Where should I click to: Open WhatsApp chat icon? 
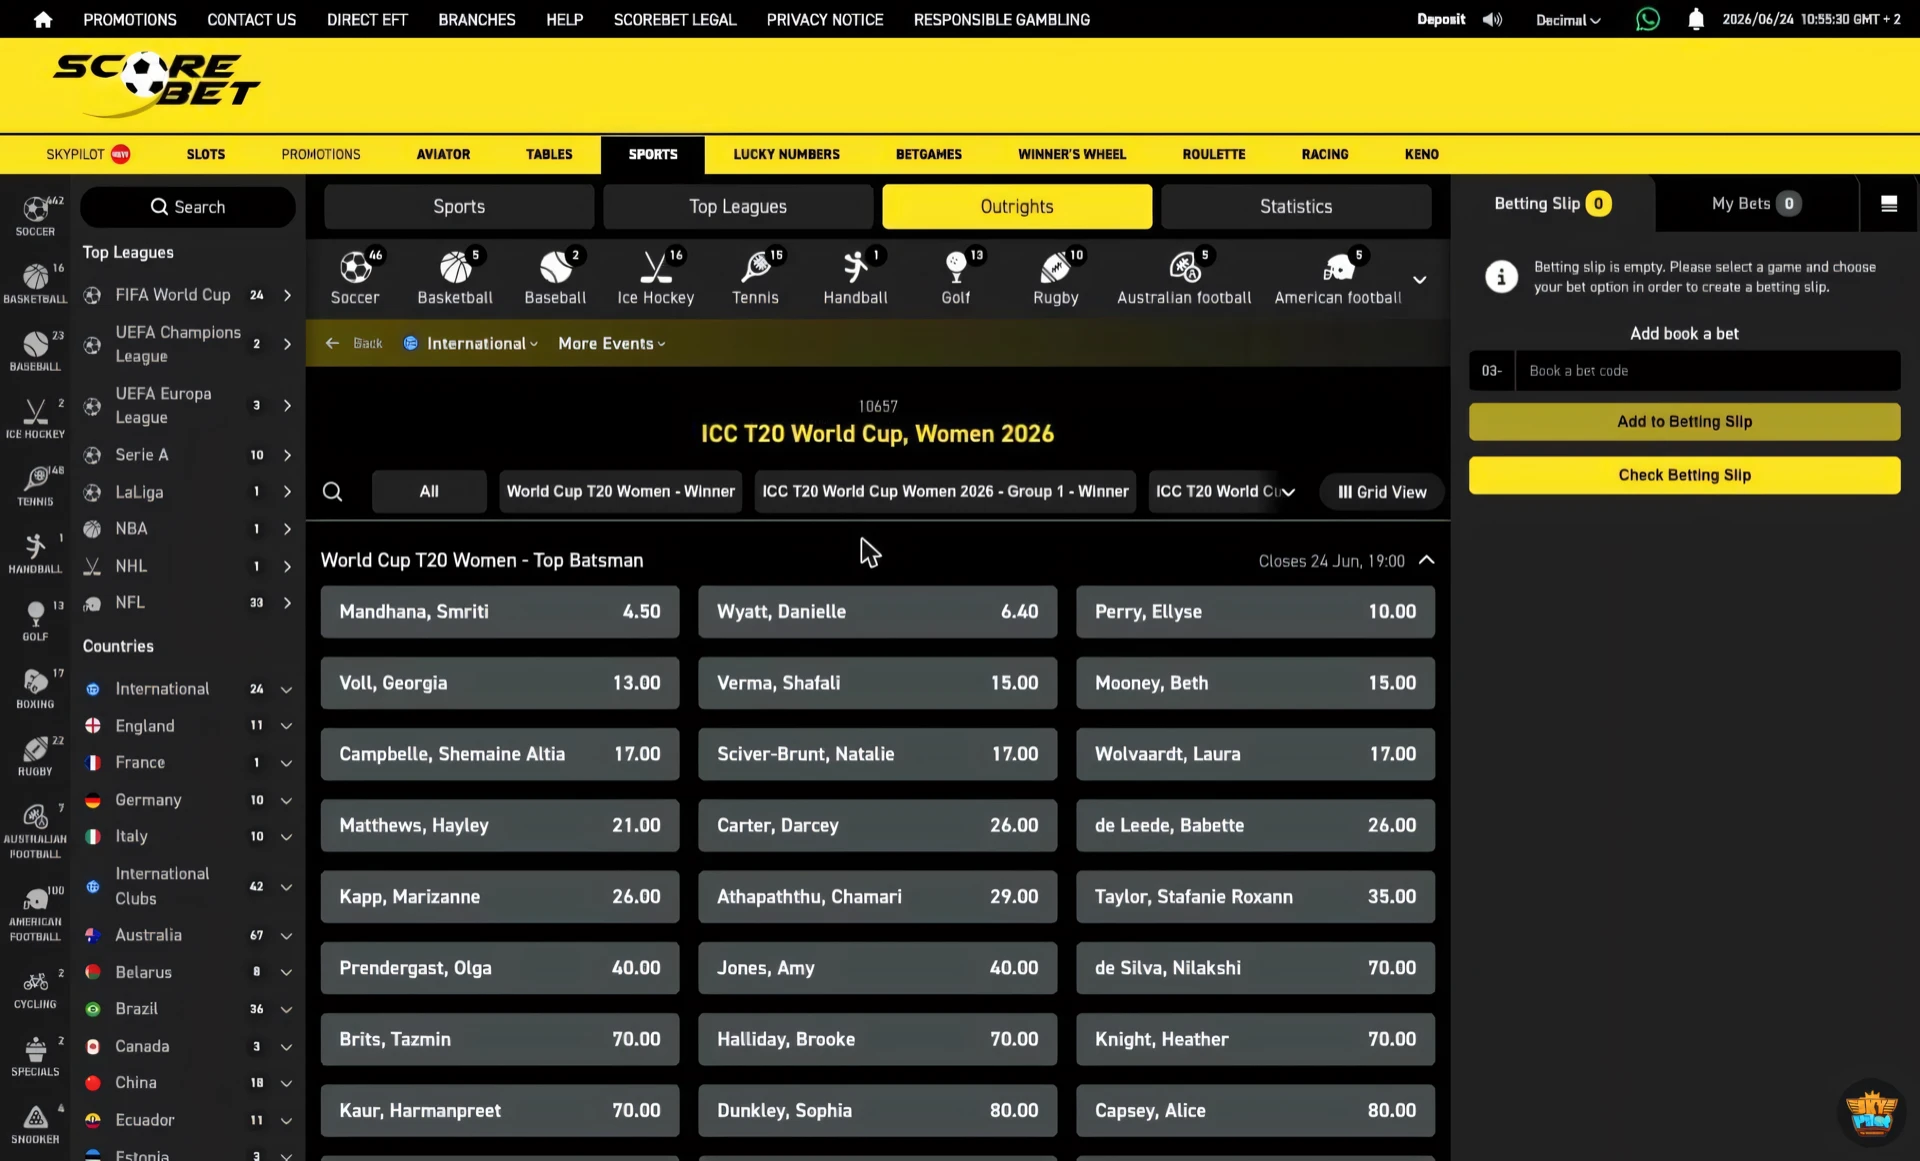(x=1647, y=19)
